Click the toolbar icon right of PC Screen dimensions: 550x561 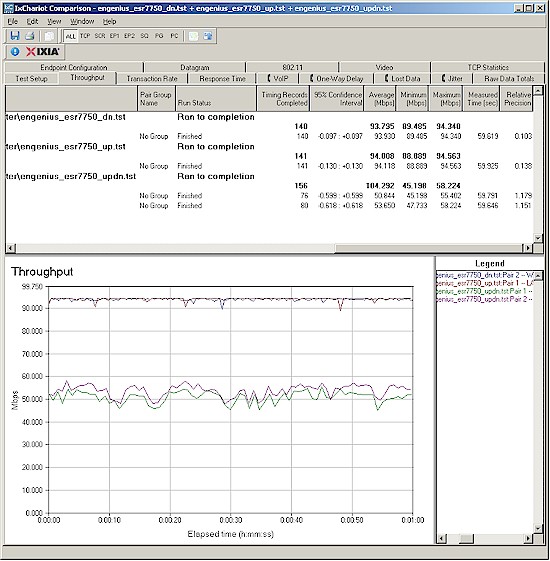[193, 36]
